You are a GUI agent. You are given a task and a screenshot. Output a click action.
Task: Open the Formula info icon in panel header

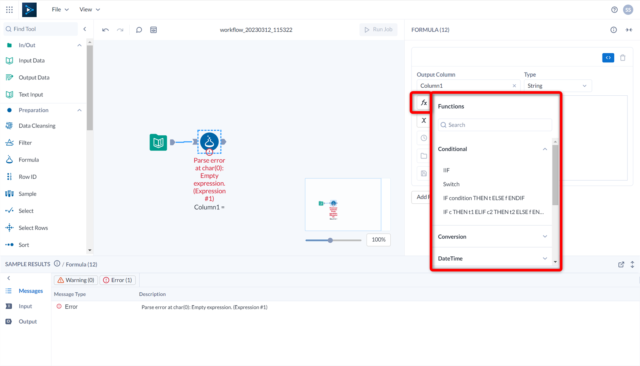[613, 30]
